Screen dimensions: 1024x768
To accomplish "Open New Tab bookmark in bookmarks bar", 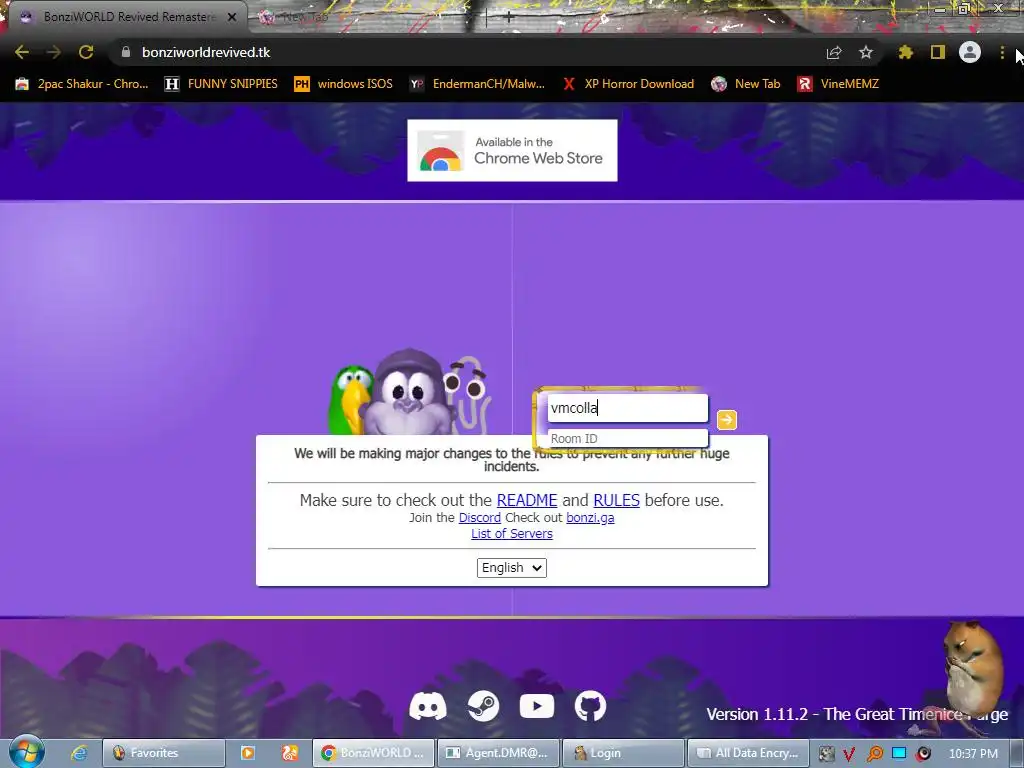I will (746, 84).
